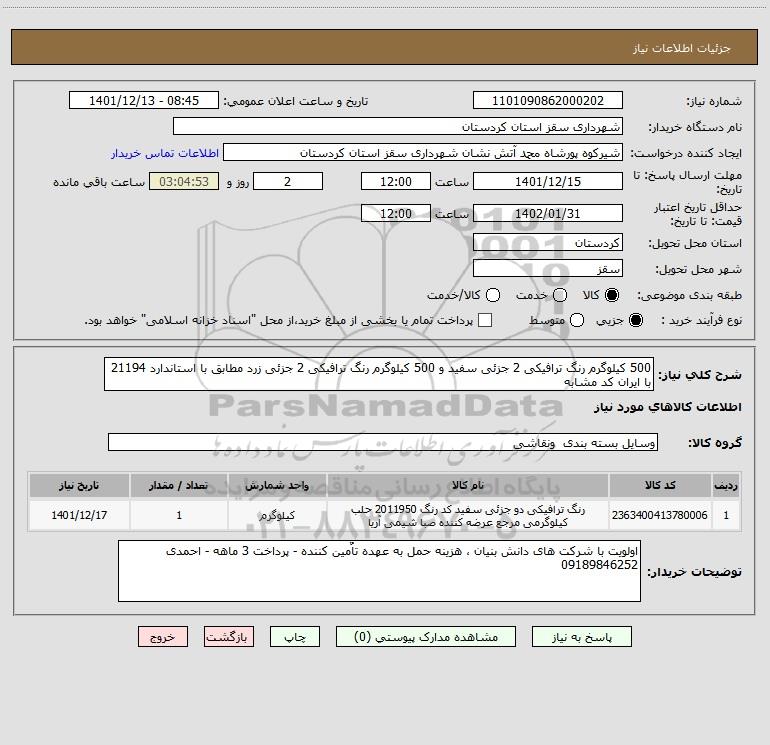Click the تعداد / مقدار column header
The width and height of the screenshot is (770, 745).
[179, 486]
